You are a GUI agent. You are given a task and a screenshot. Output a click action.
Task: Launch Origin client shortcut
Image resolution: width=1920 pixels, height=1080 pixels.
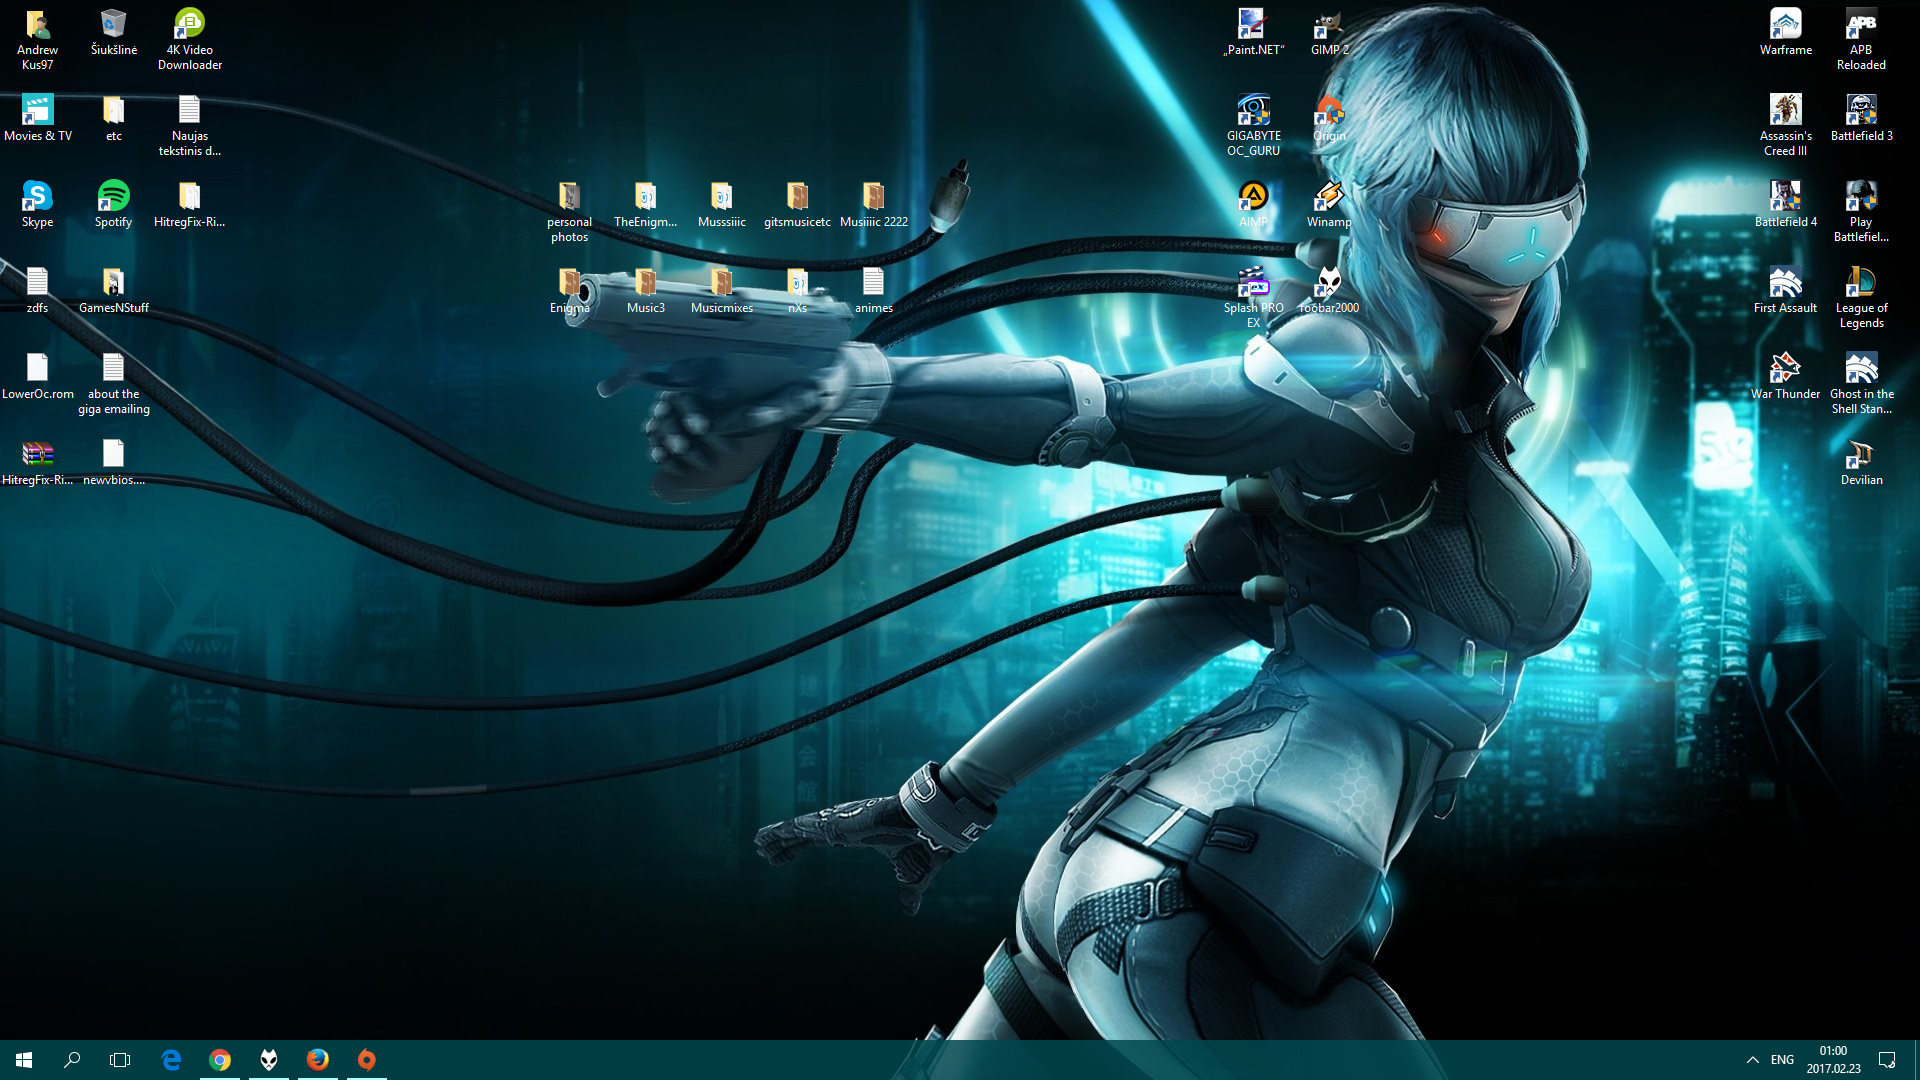pos(1329,119)
